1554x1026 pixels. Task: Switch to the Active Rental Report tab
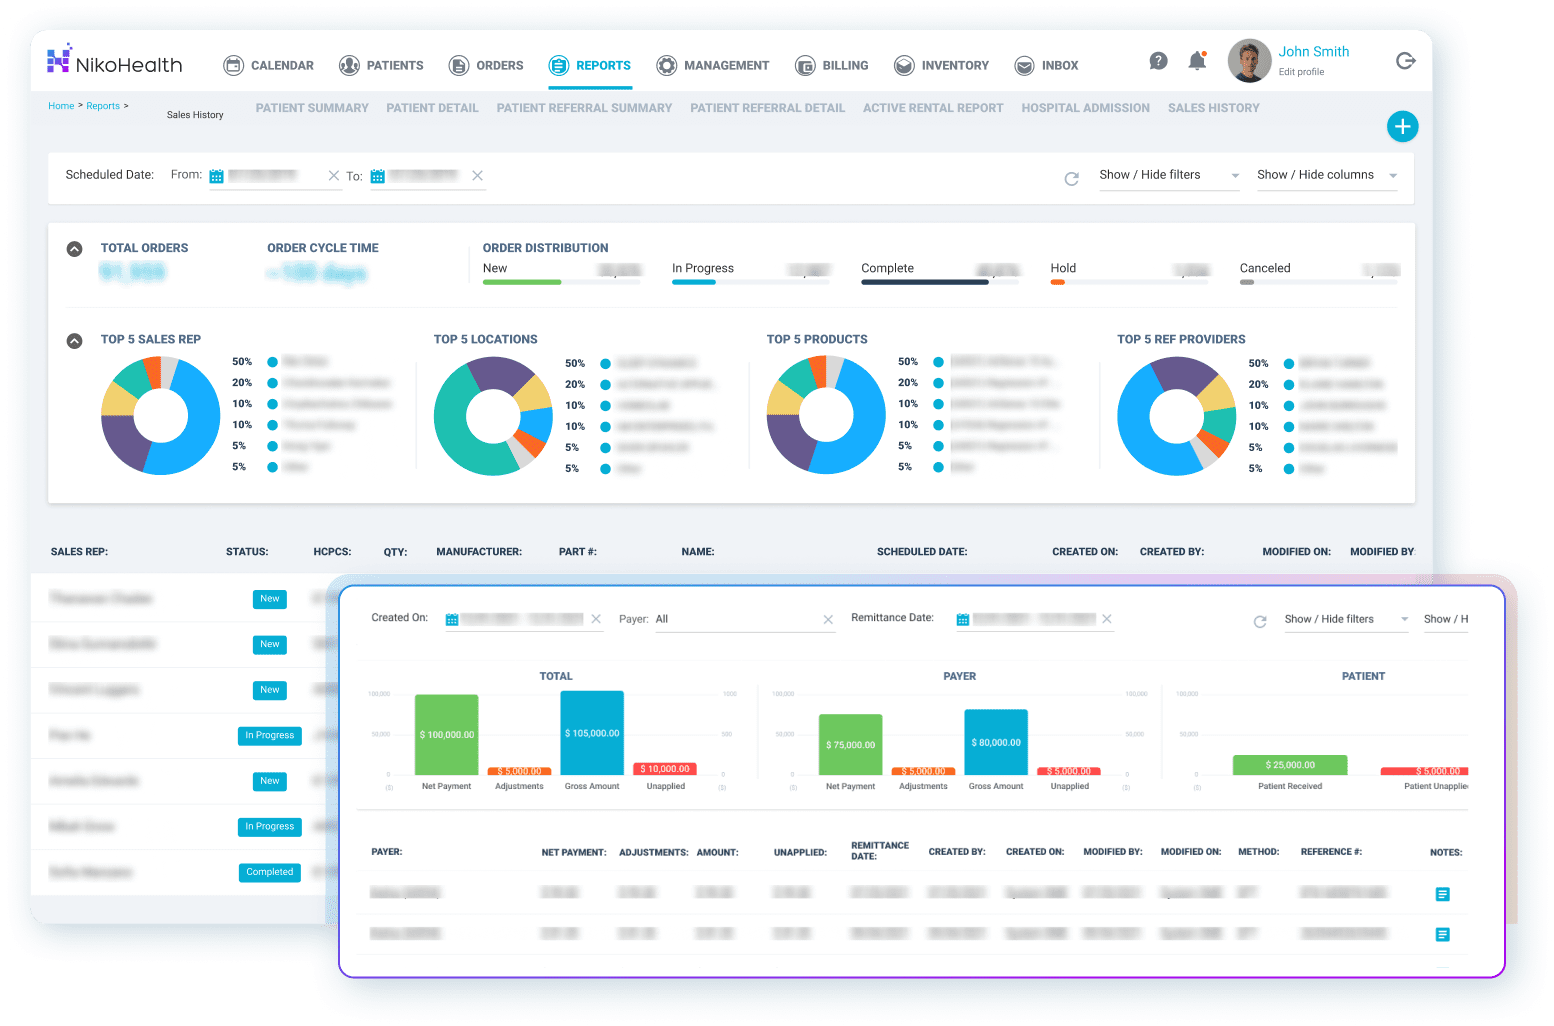[932, 108]
